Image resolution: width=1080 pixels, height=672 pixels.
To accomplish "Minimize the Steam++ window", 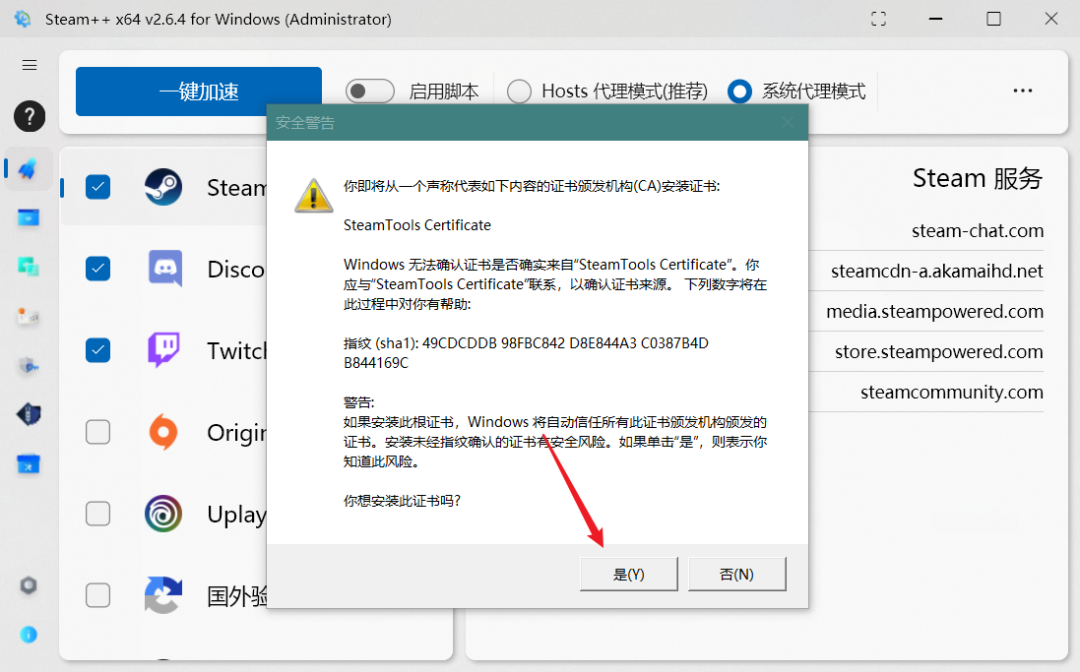I will click(935, 19).
